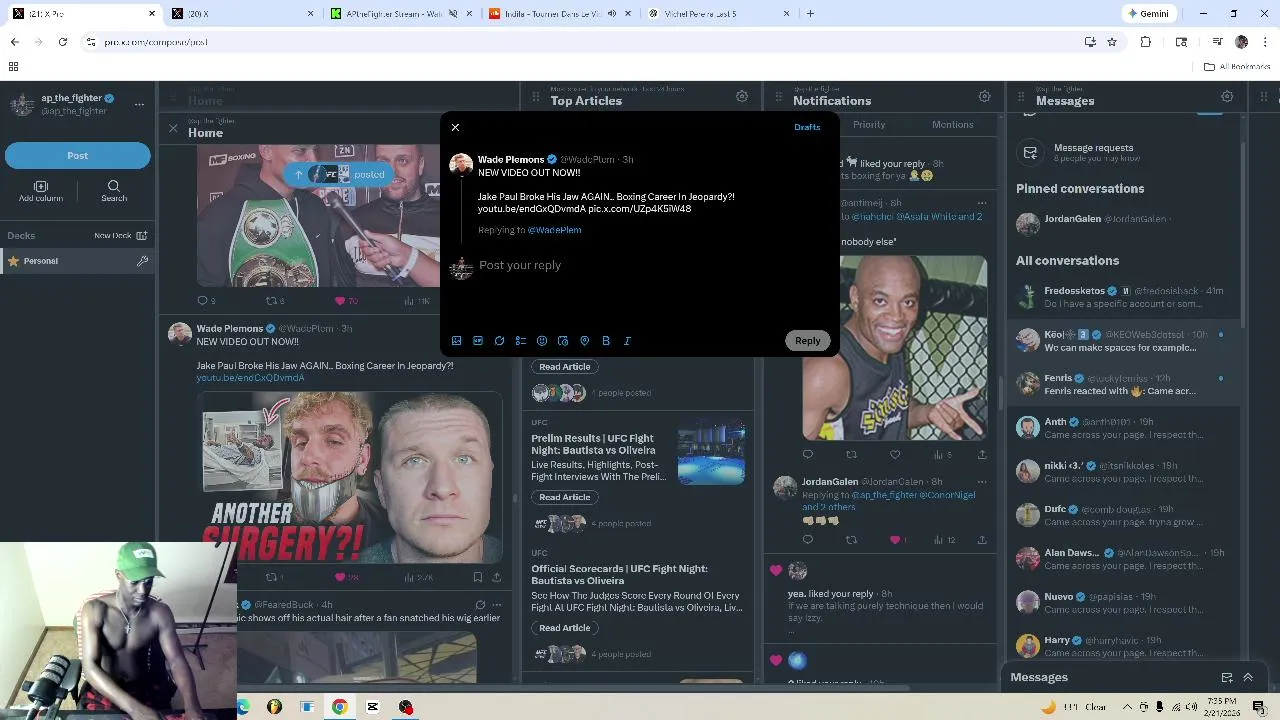Open Prelim Results article thumbnail
This screenshot has height=720, width=1280.
[x=711, y=454]
